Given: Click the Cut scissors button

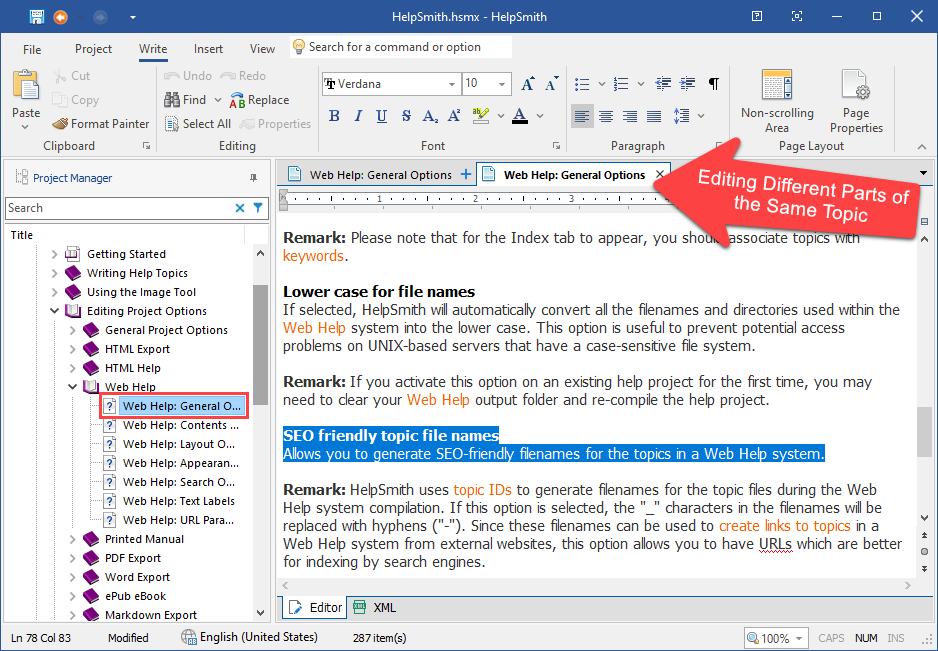Looking at the screenshot, I should click(71, 76).
